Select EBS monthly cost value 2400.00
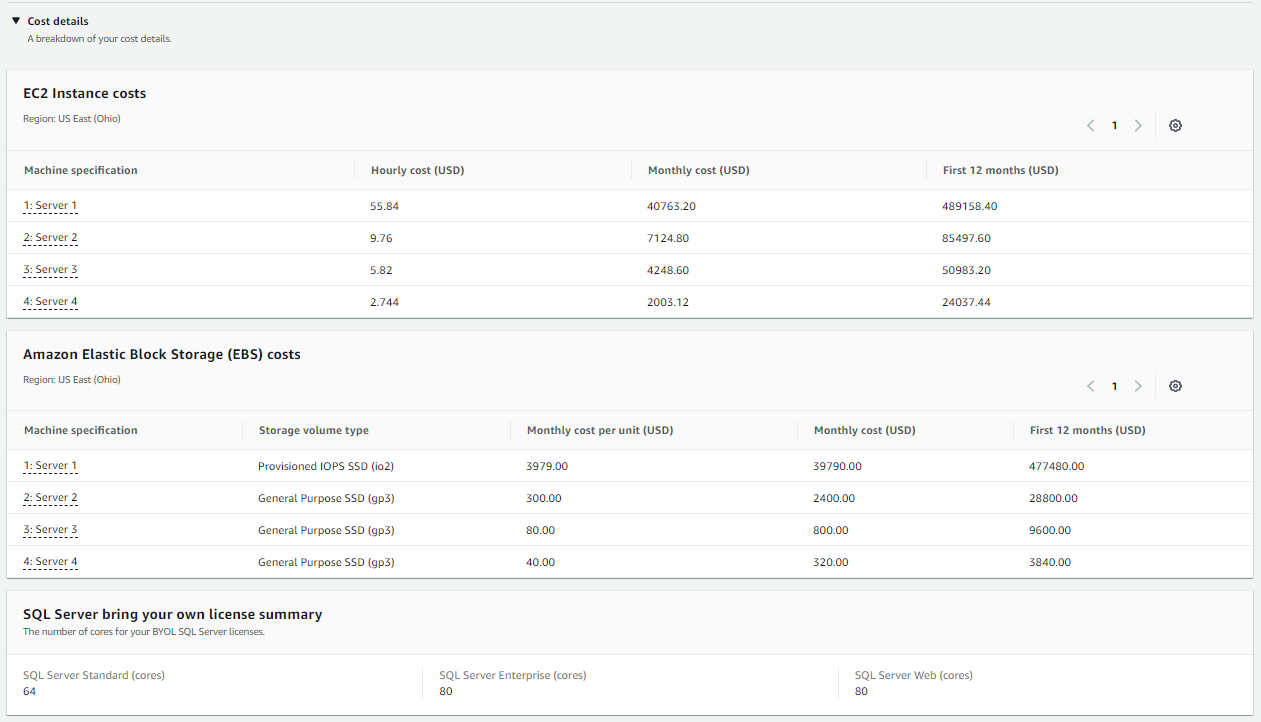The width and height of the screenshot is (1261, 722). [834, 498]
